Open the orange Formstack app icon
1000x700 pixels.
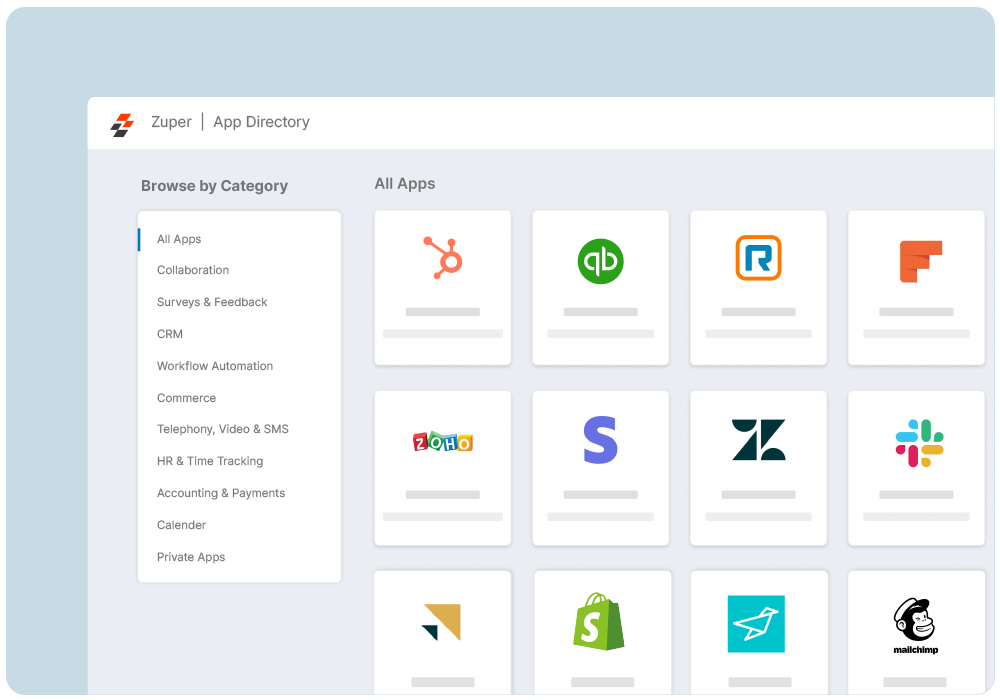(920, 261)
